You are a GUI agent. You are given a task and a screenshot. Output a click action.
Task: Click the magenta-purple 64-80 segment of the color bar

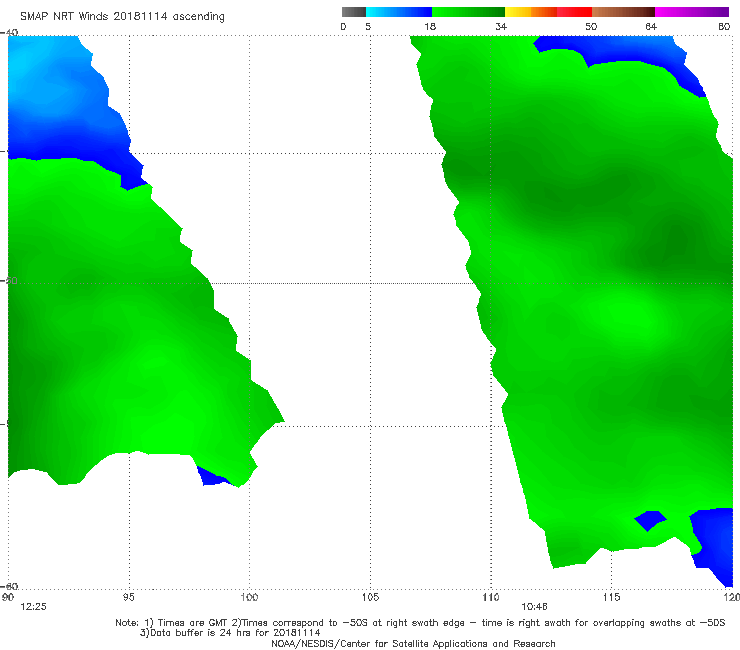(692, 12)
